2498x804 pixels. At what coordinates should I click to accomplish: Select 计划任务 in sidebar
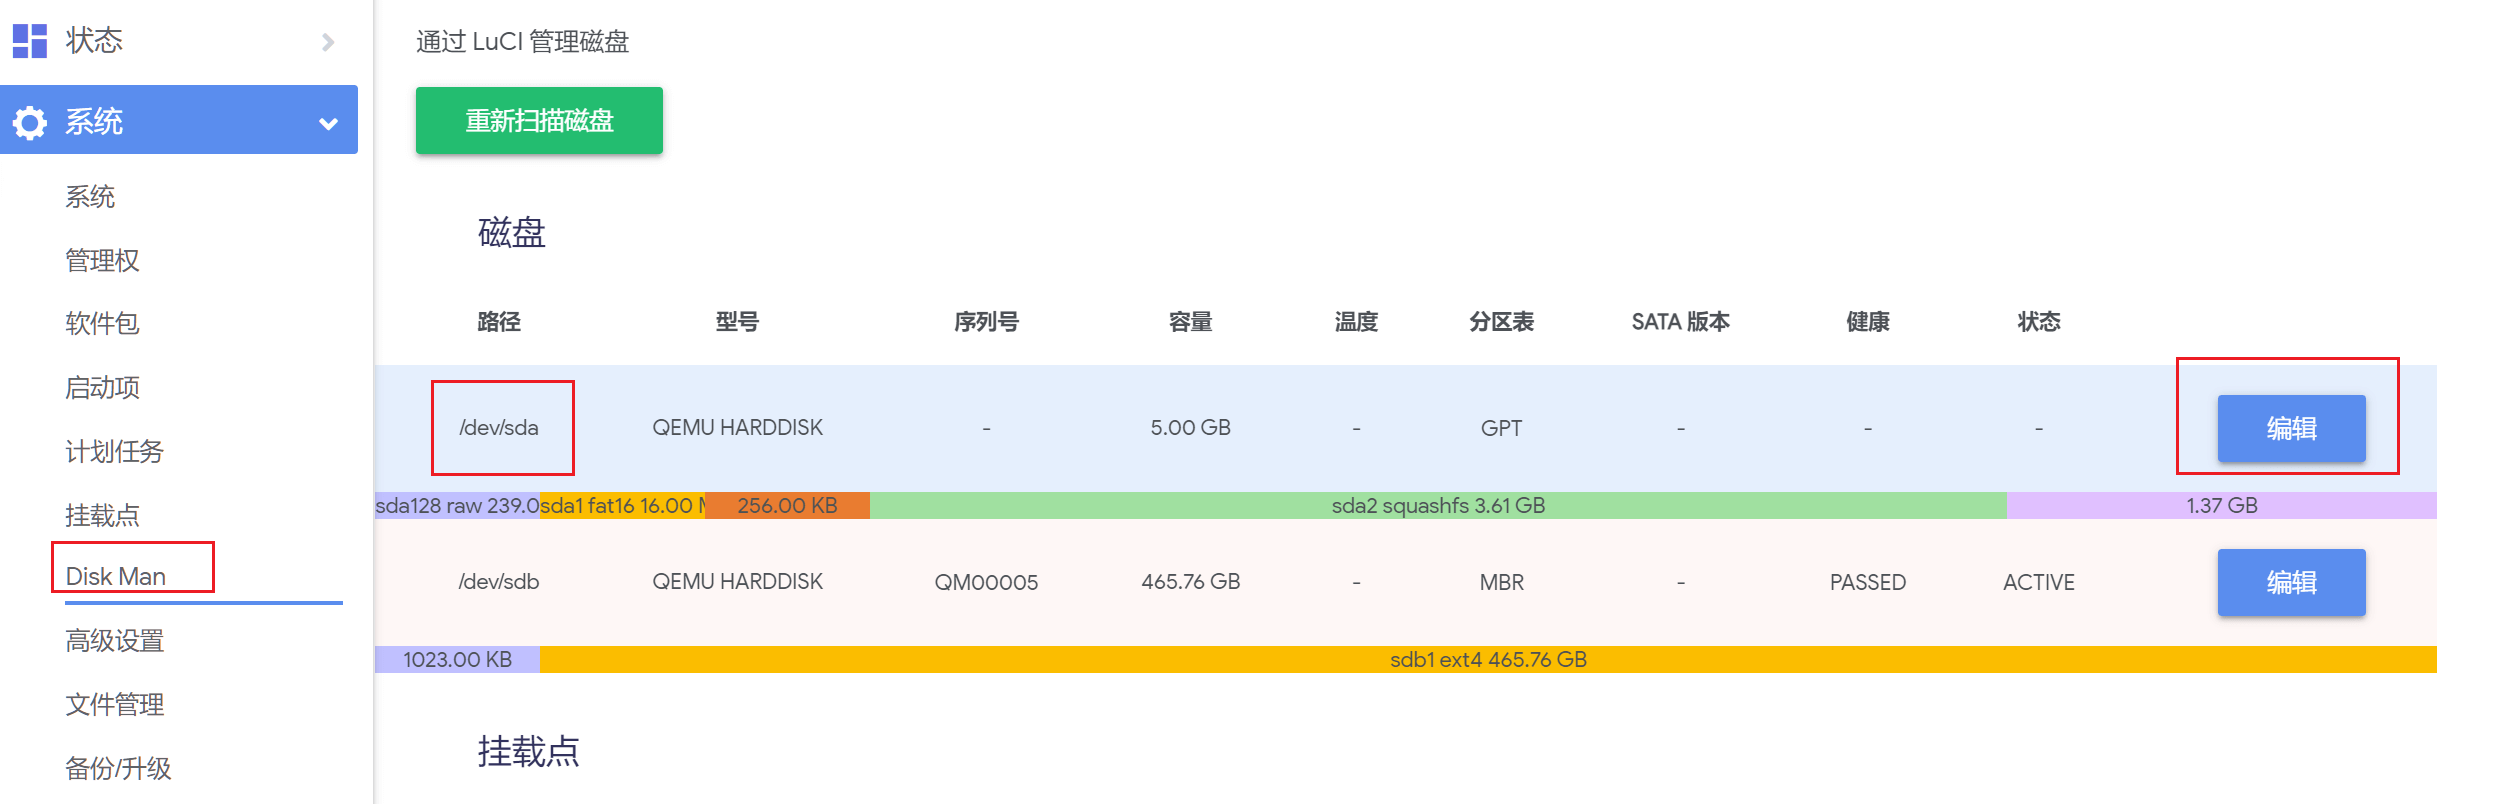click(x=114, y=452)
